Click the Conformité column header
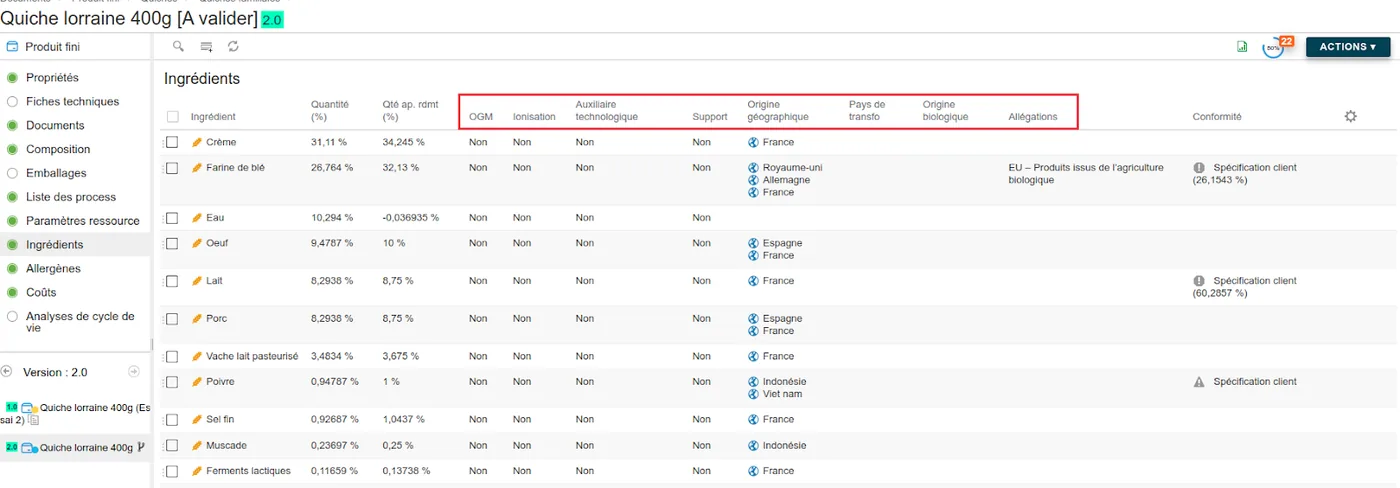 pos(1217,117)
